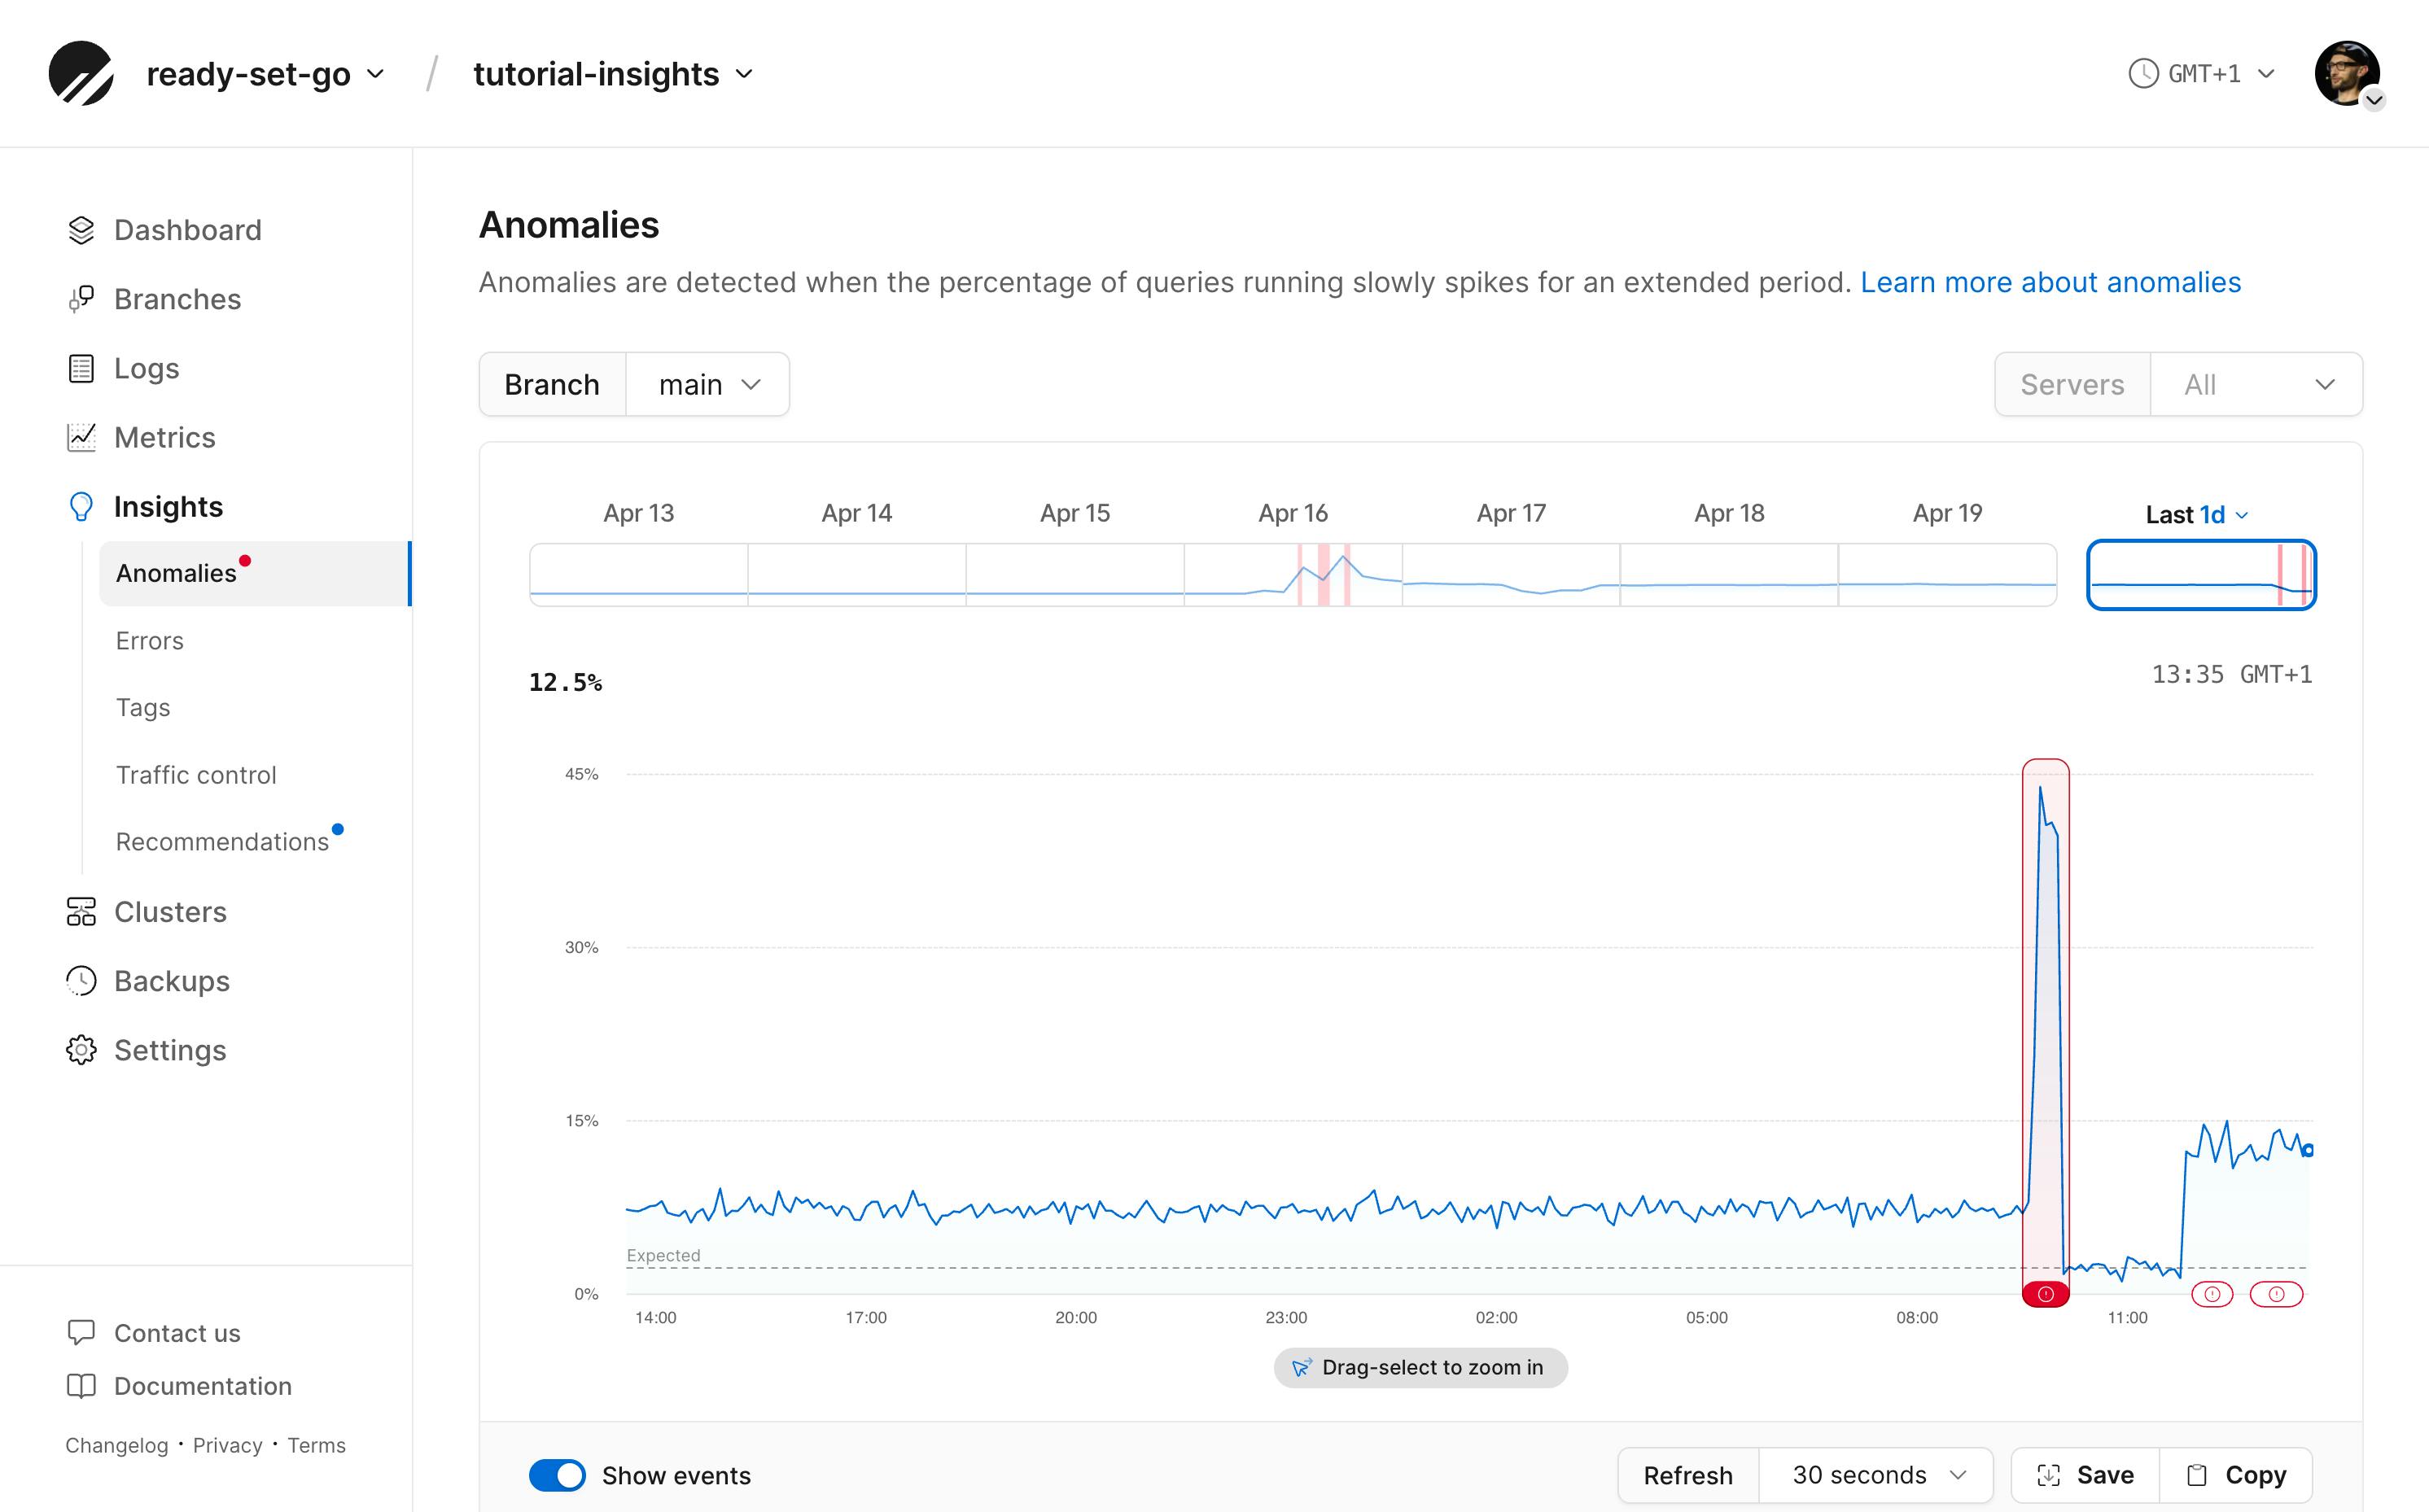Open the Logs page
Viewport: 2429px width, 1512px height.
pyautogui.click(x=146, y=368)
